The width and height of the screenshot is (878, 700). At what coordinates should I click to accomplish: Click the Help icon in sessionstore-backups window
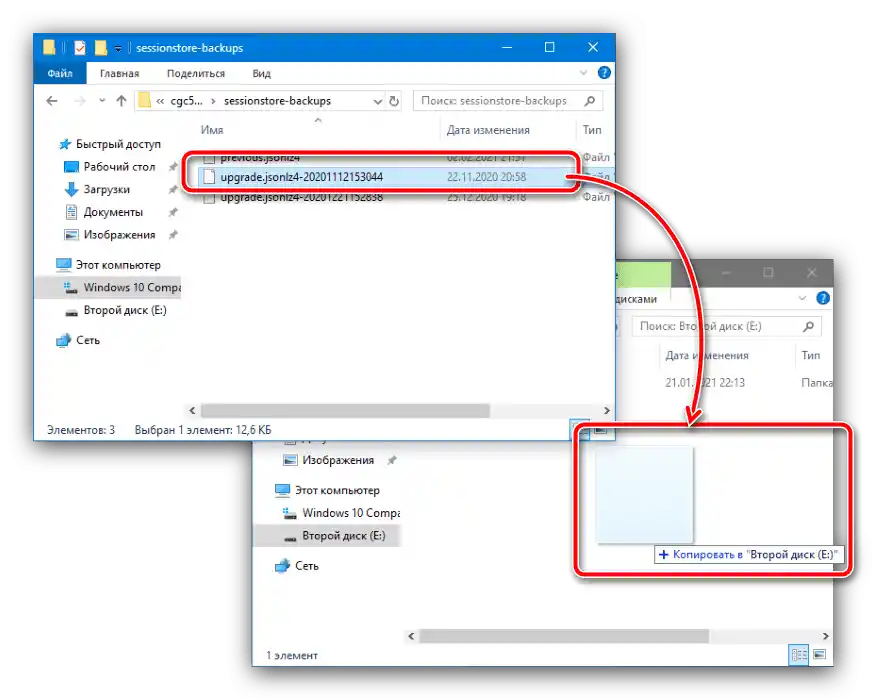coord(604,73)
